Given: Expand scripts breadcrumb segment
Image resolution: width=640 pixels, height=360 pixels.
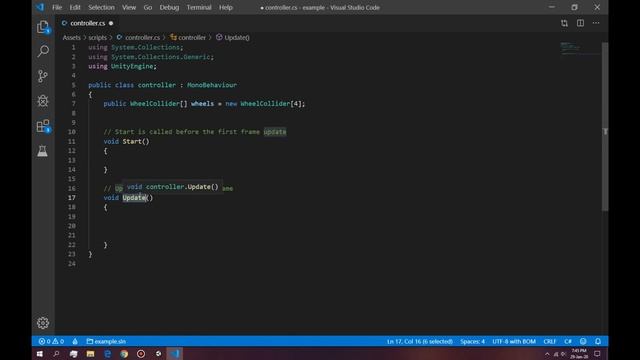Looking at the screenshot, I should coord(98,38).
